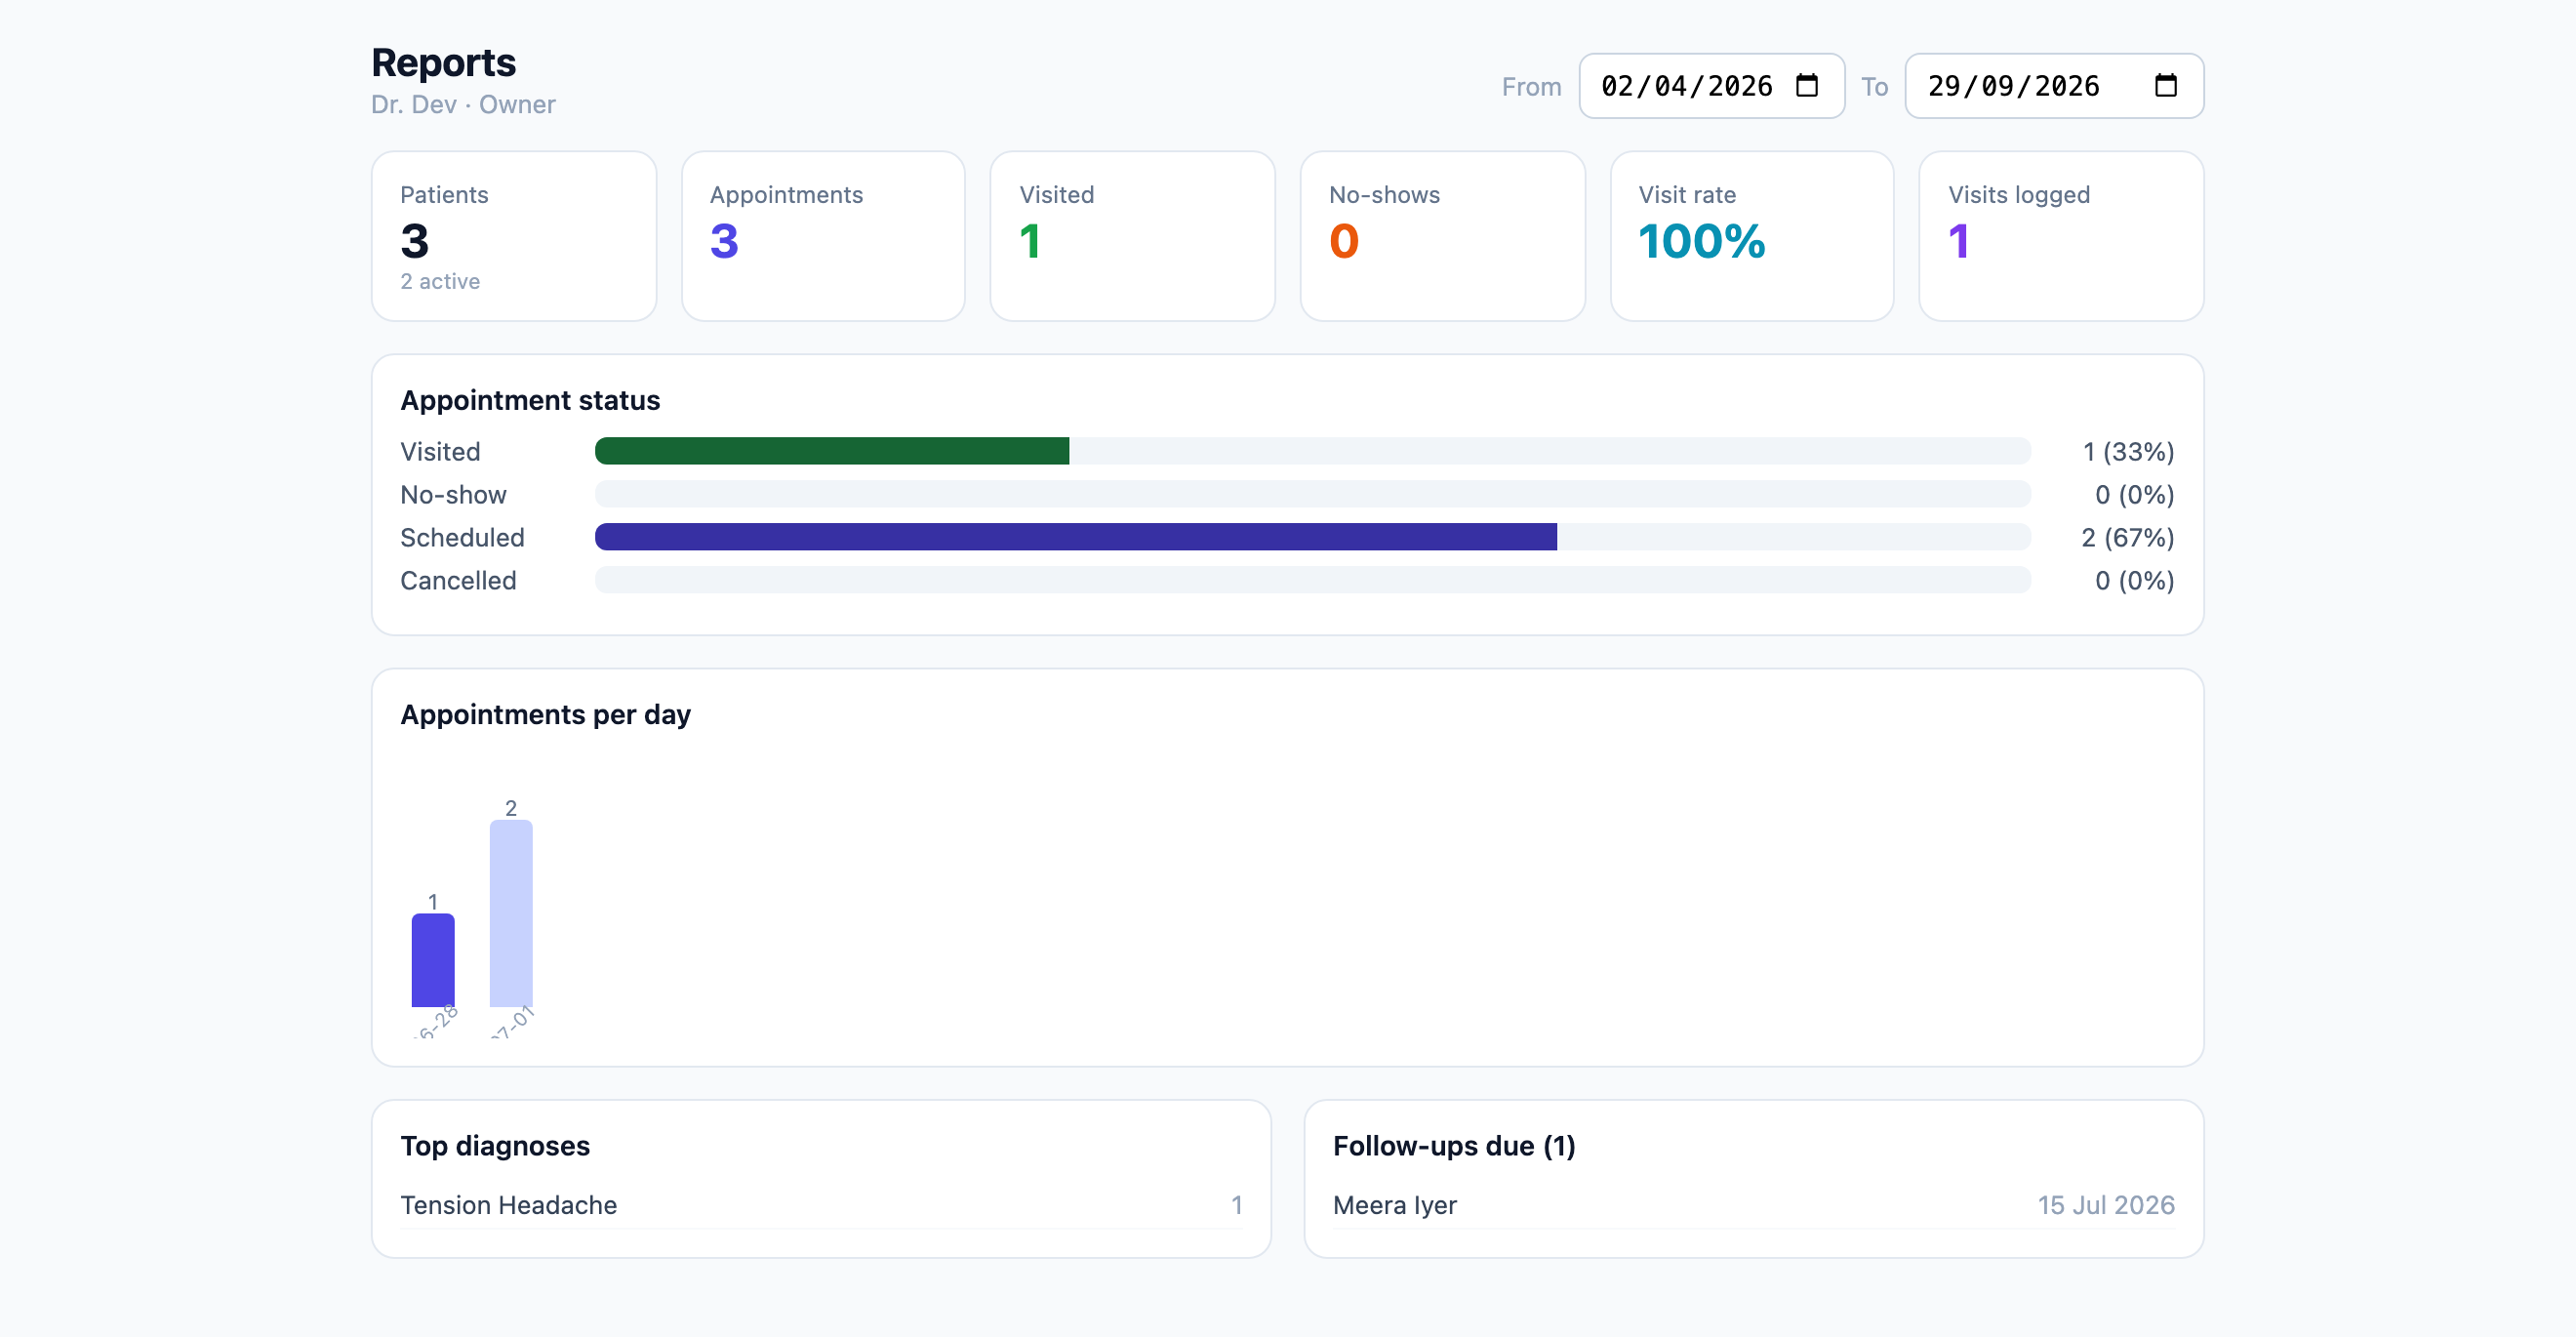The width and height of the screenshot is (2576, 1337).
Task: Click the '0 (0%)' Cancelled value
Action: tap(2135, 581)
